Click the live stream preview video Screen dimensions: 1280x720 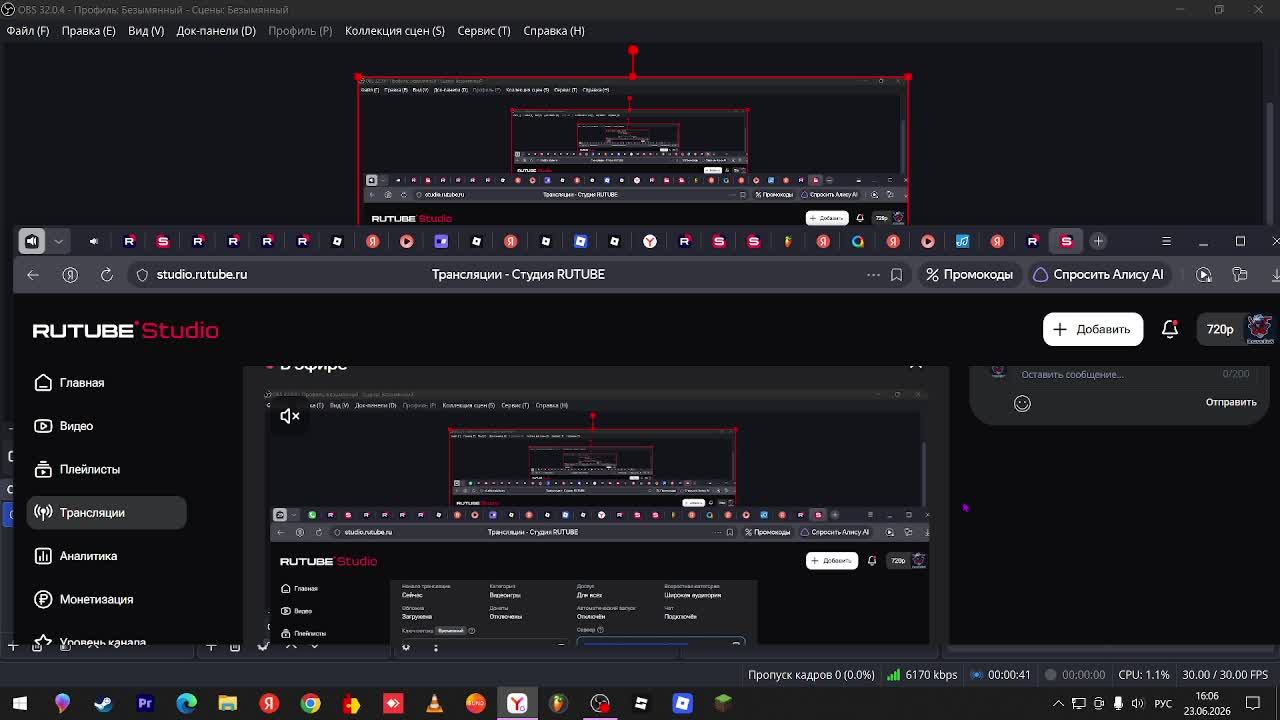pos(596,516)
